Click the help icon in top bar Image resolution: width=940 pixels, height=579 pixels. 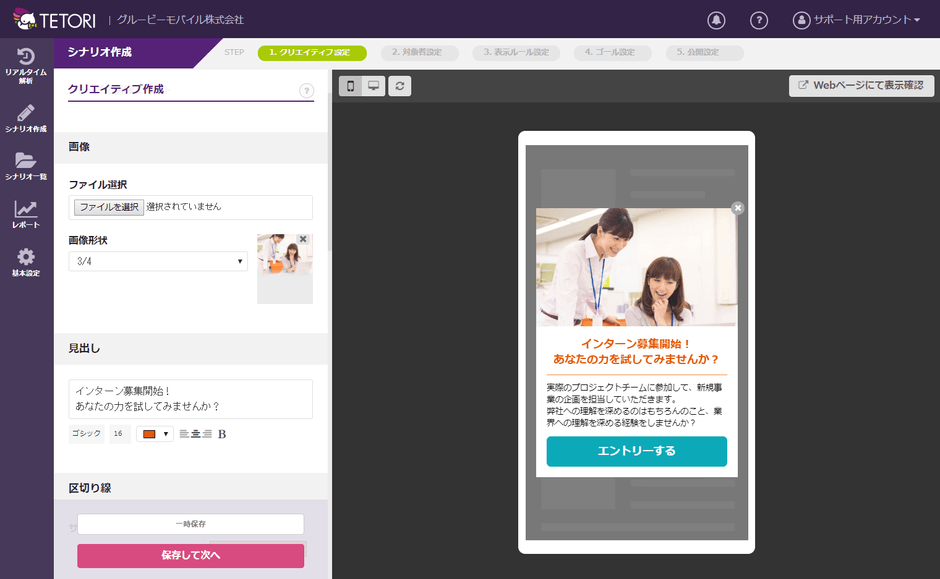[759, 20]
